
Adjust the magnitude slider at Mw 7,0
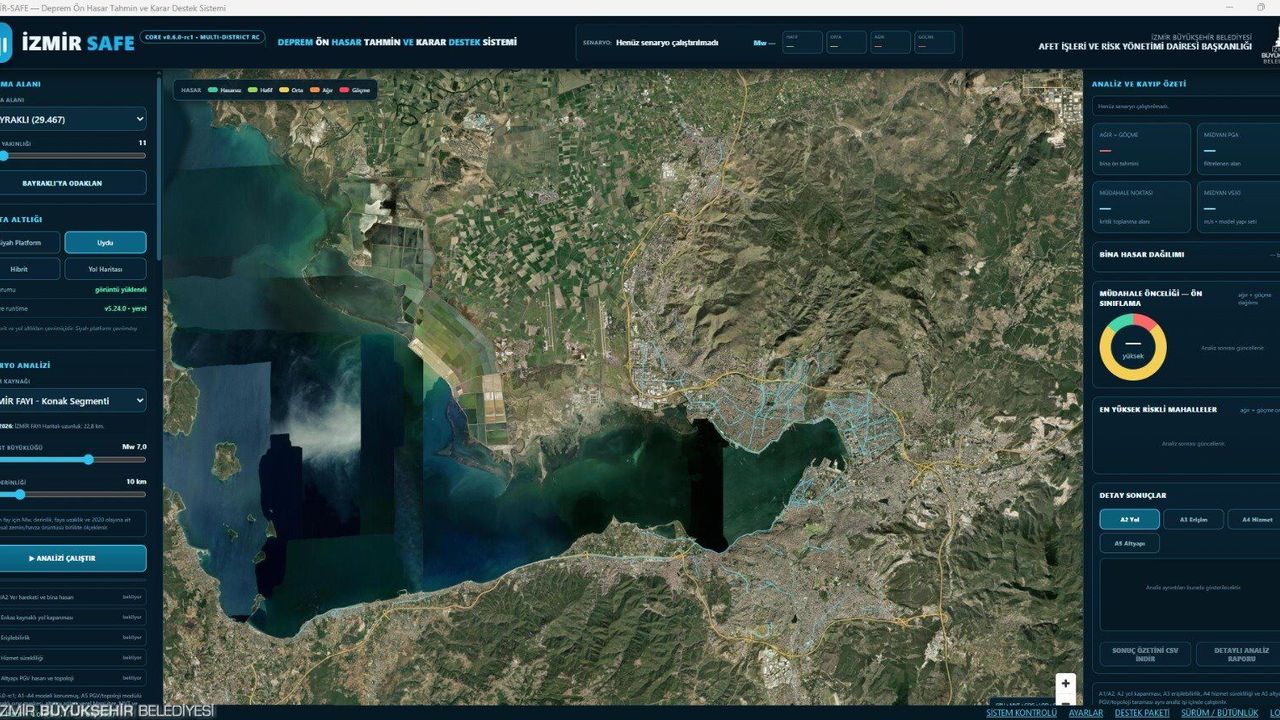[73, 460]
